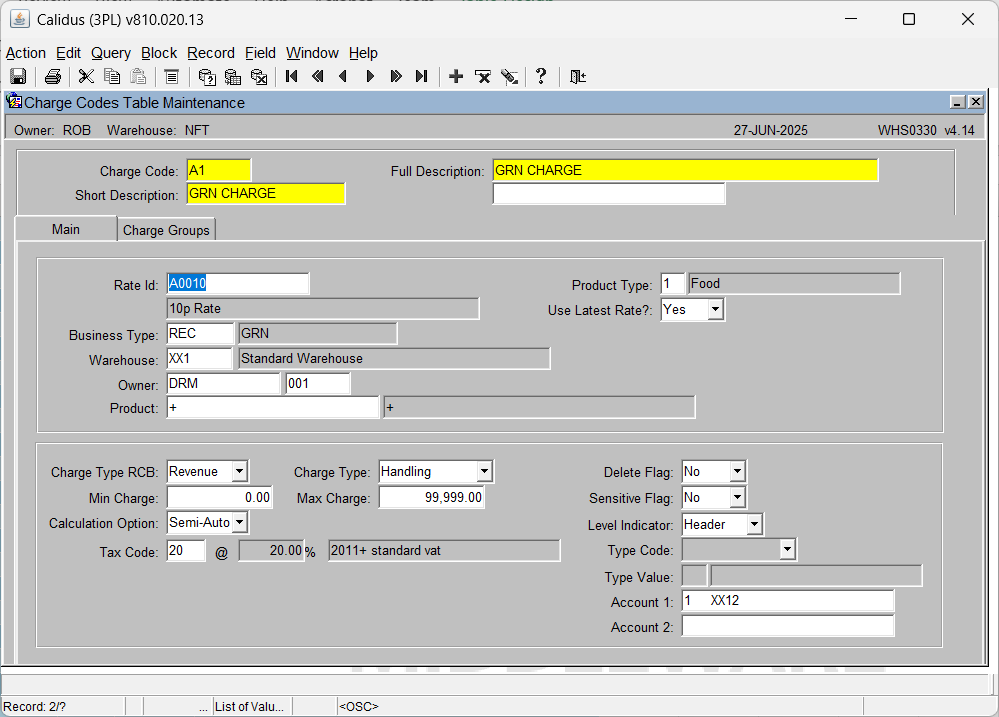The image size is (999, 717).
Task: Click the Cancel Query toolbar icon
Action: [259, 76]
